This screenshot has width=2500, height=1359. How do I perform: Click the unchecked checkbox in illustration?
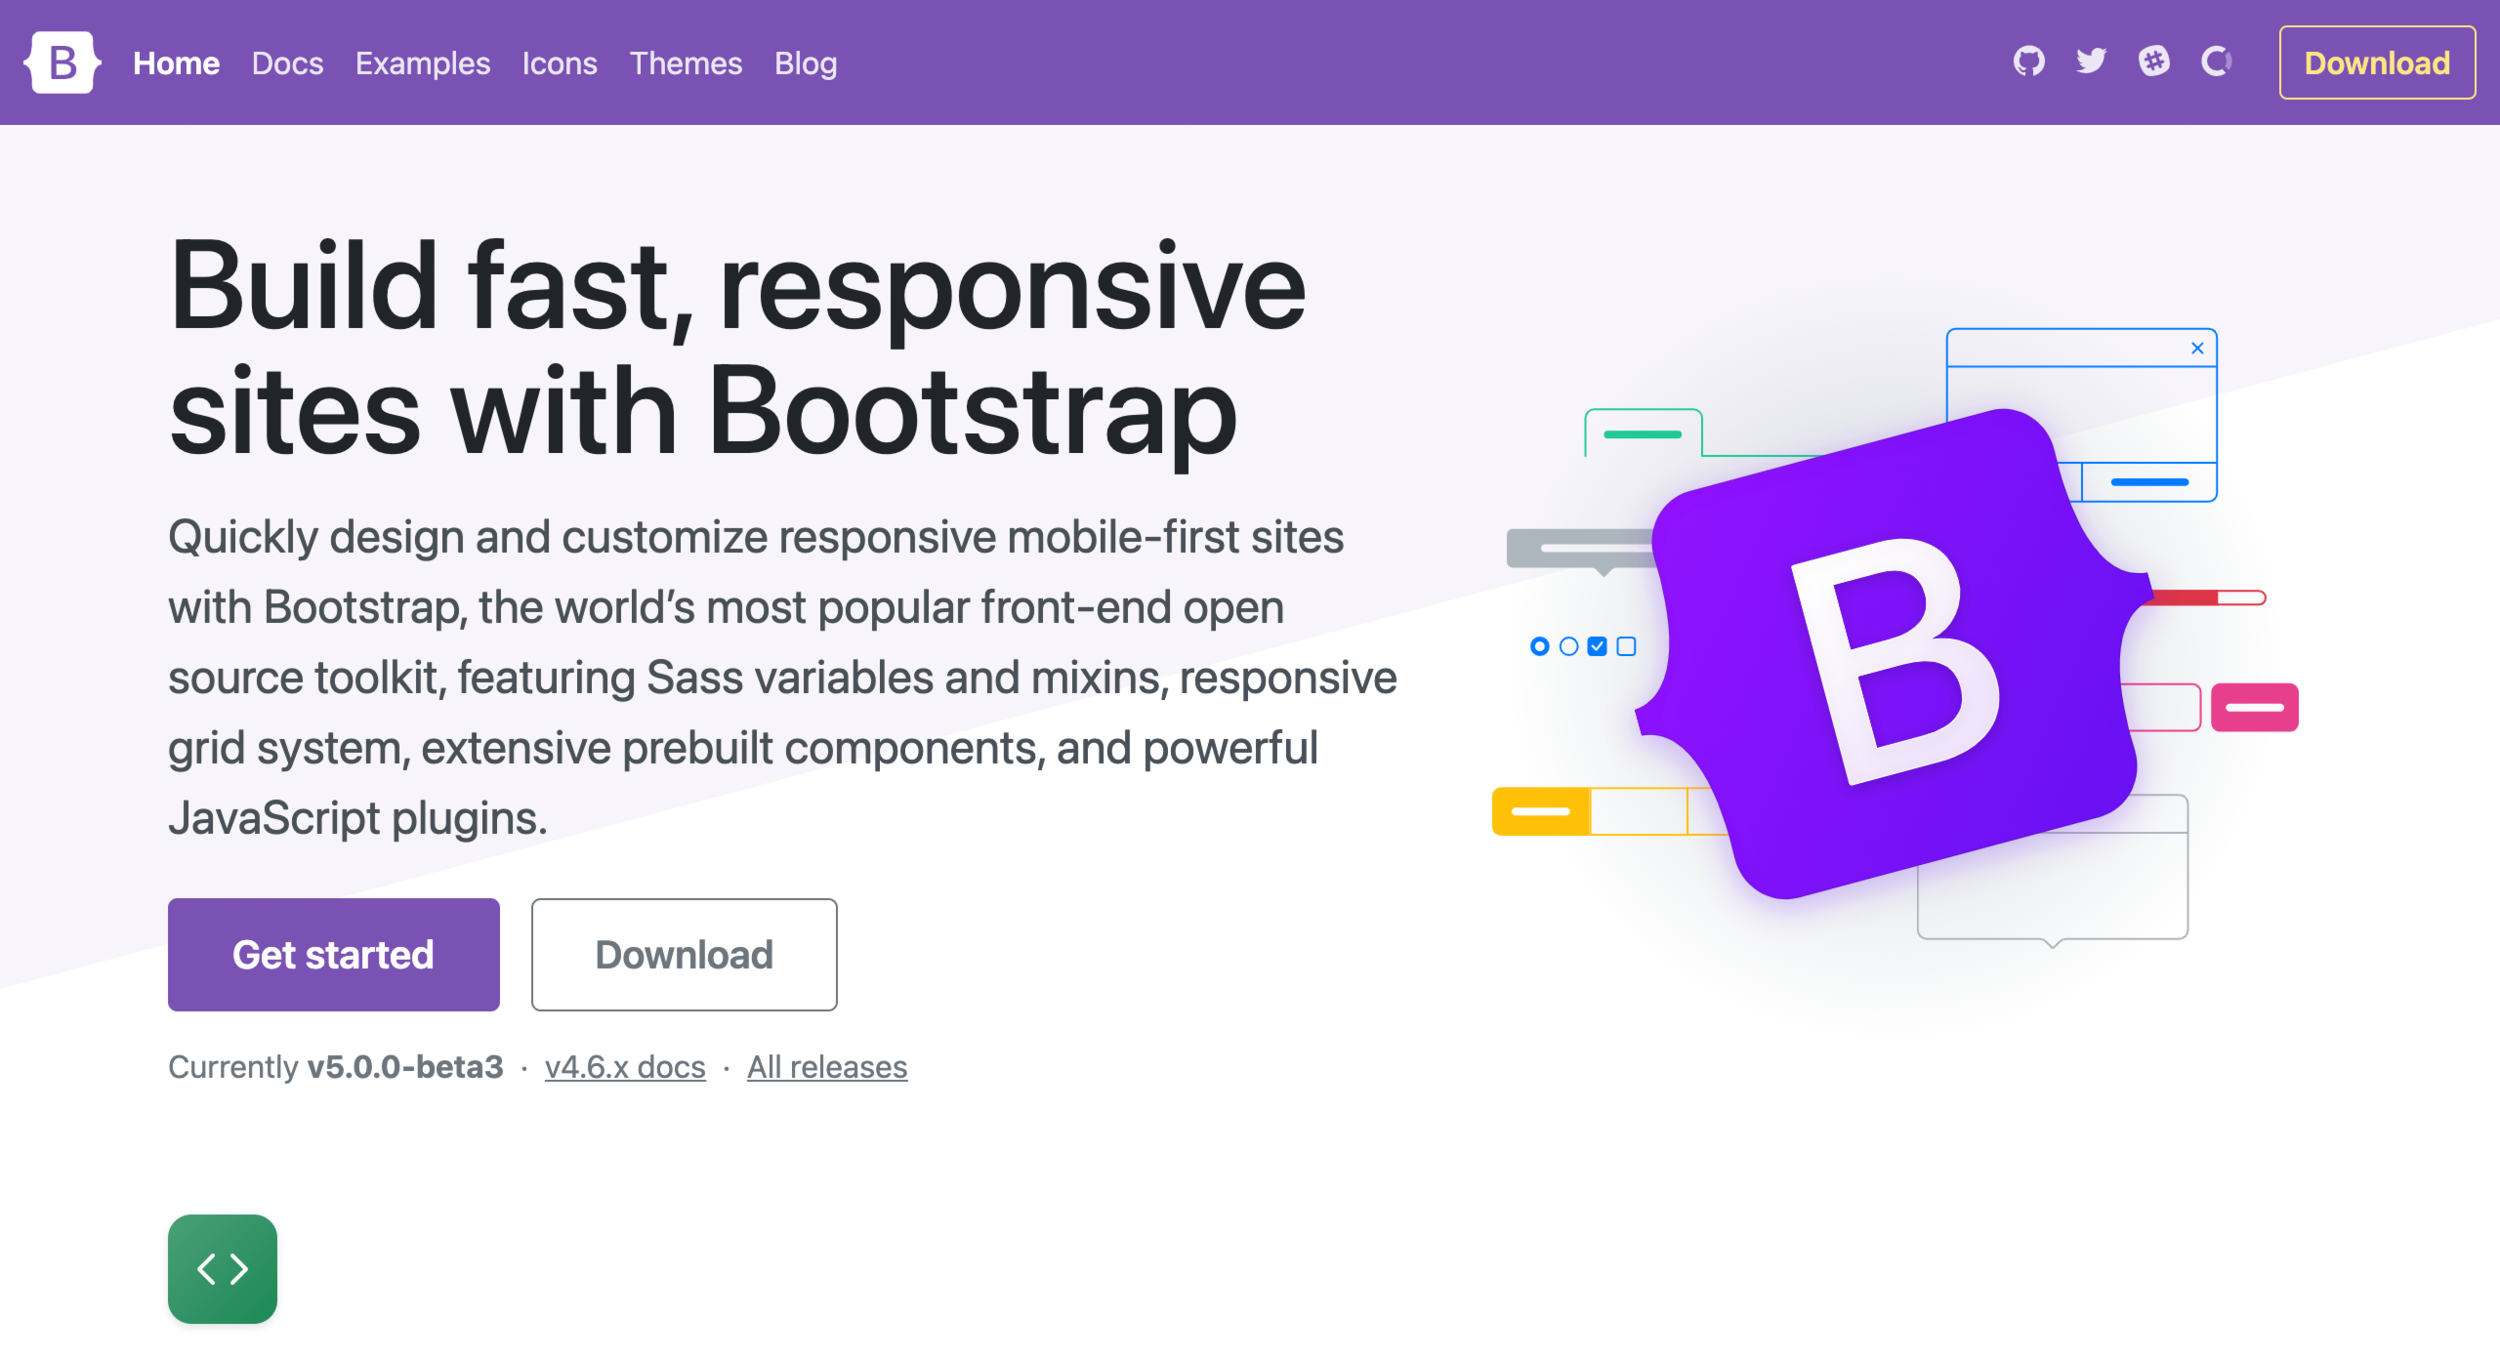pos(1626,647)
